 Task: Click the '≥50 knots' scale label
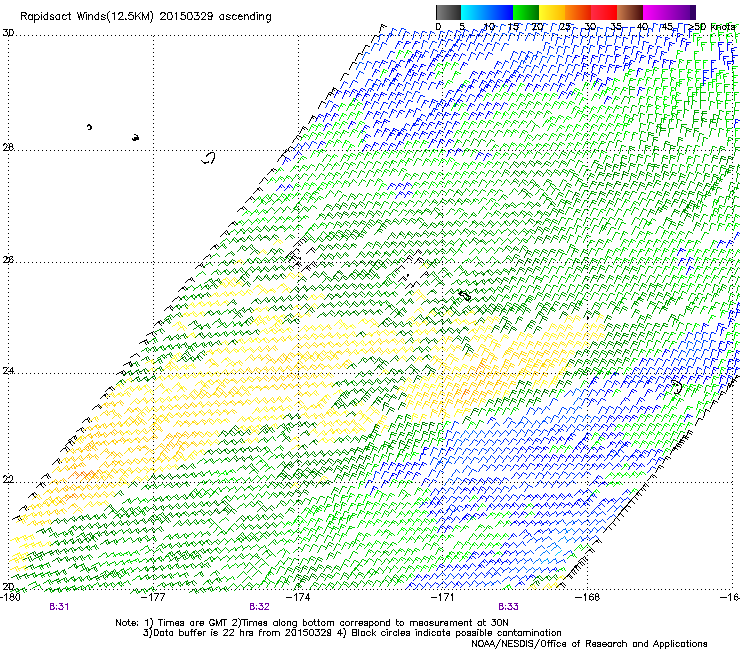(712, 27)
